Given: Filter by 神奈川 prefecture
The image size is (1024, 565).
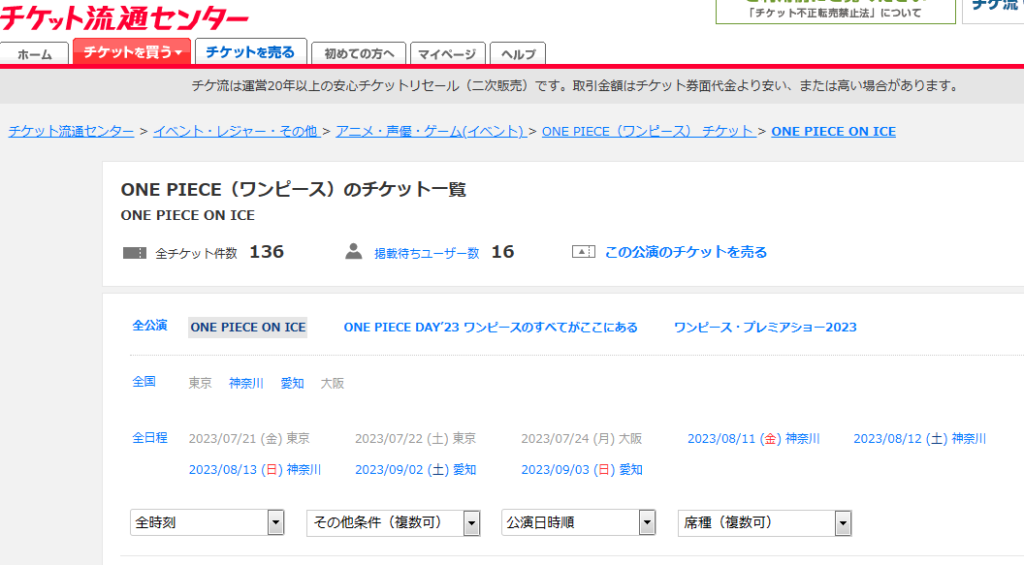Looking at the screenshot, I should pyautogui.click(x=246, y=383).
